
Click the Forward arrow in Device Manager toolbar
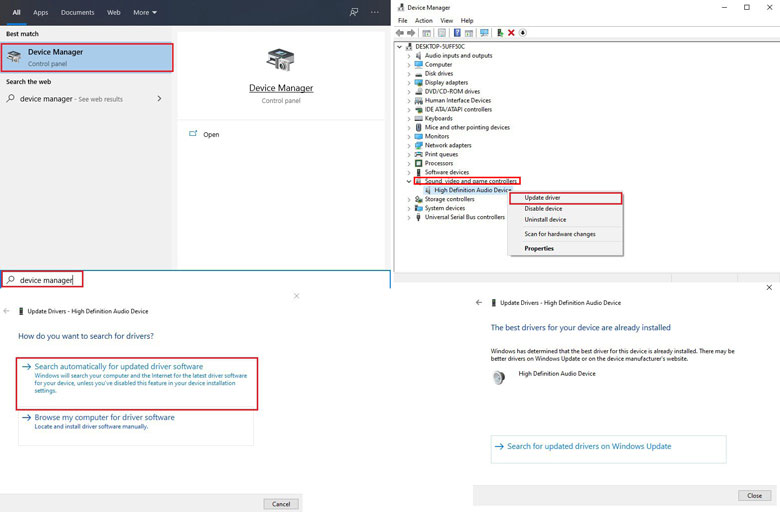(x=411, y=33)
